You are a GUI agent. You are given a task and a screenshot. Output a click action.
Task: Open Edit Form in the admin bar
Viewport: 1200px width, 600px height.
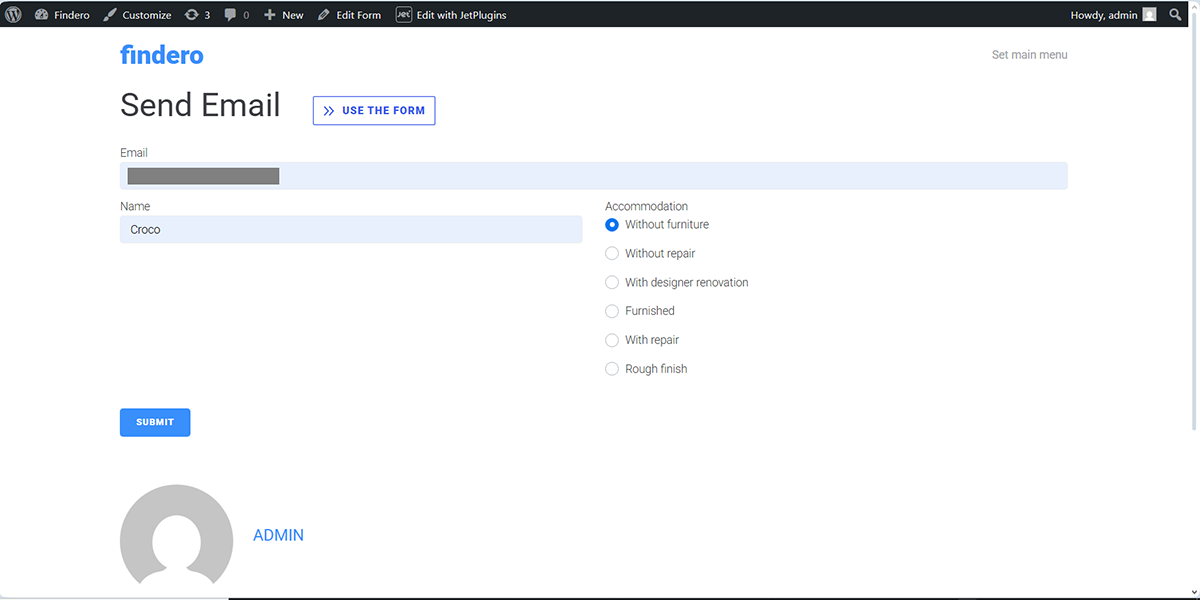(x=349, y=15)
